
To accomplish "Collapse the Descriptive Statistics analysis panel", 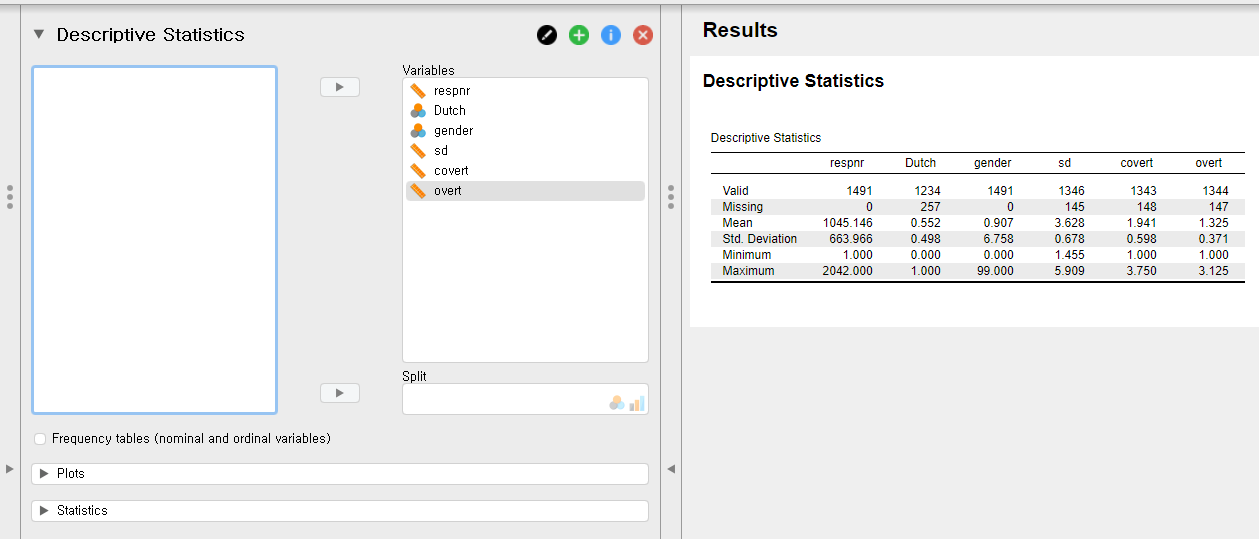I will tap(39, 34).
